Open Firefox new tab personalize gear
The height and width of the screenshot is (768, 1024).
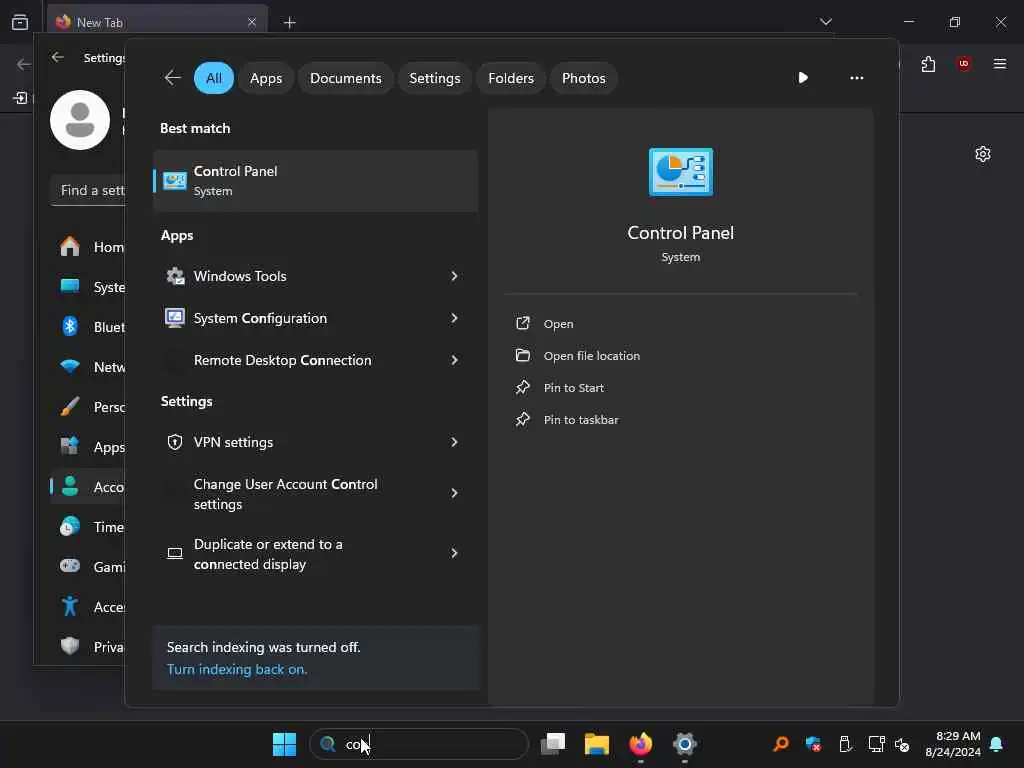(982, 154)
